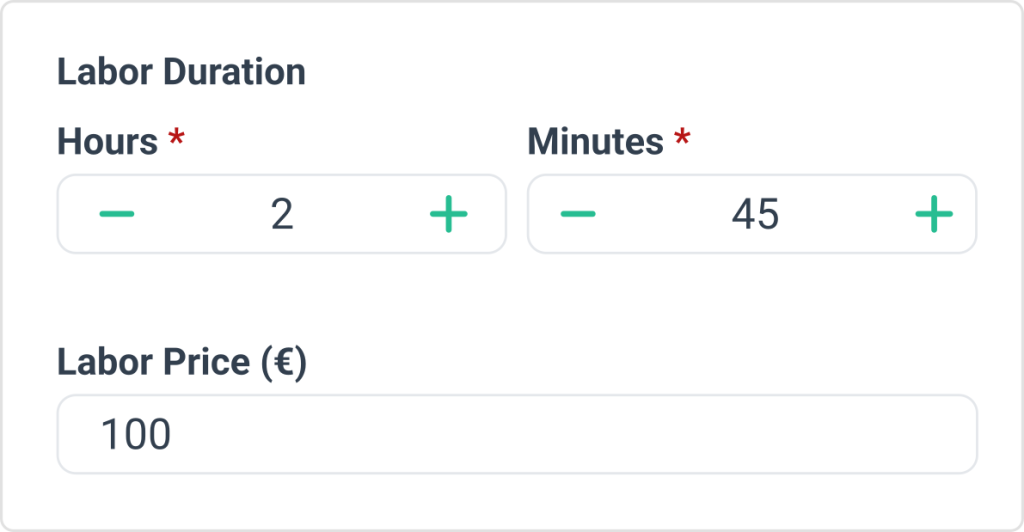Click the Labor Price (€) label

(x=181, y=362)
